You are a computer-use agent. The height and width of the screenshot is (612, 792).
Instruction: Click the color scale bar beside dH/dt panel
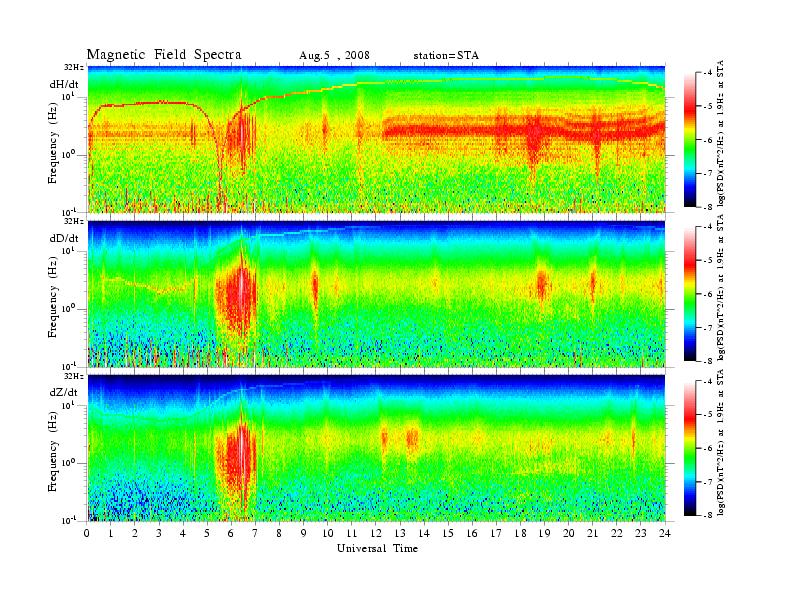tap(689, 140)
